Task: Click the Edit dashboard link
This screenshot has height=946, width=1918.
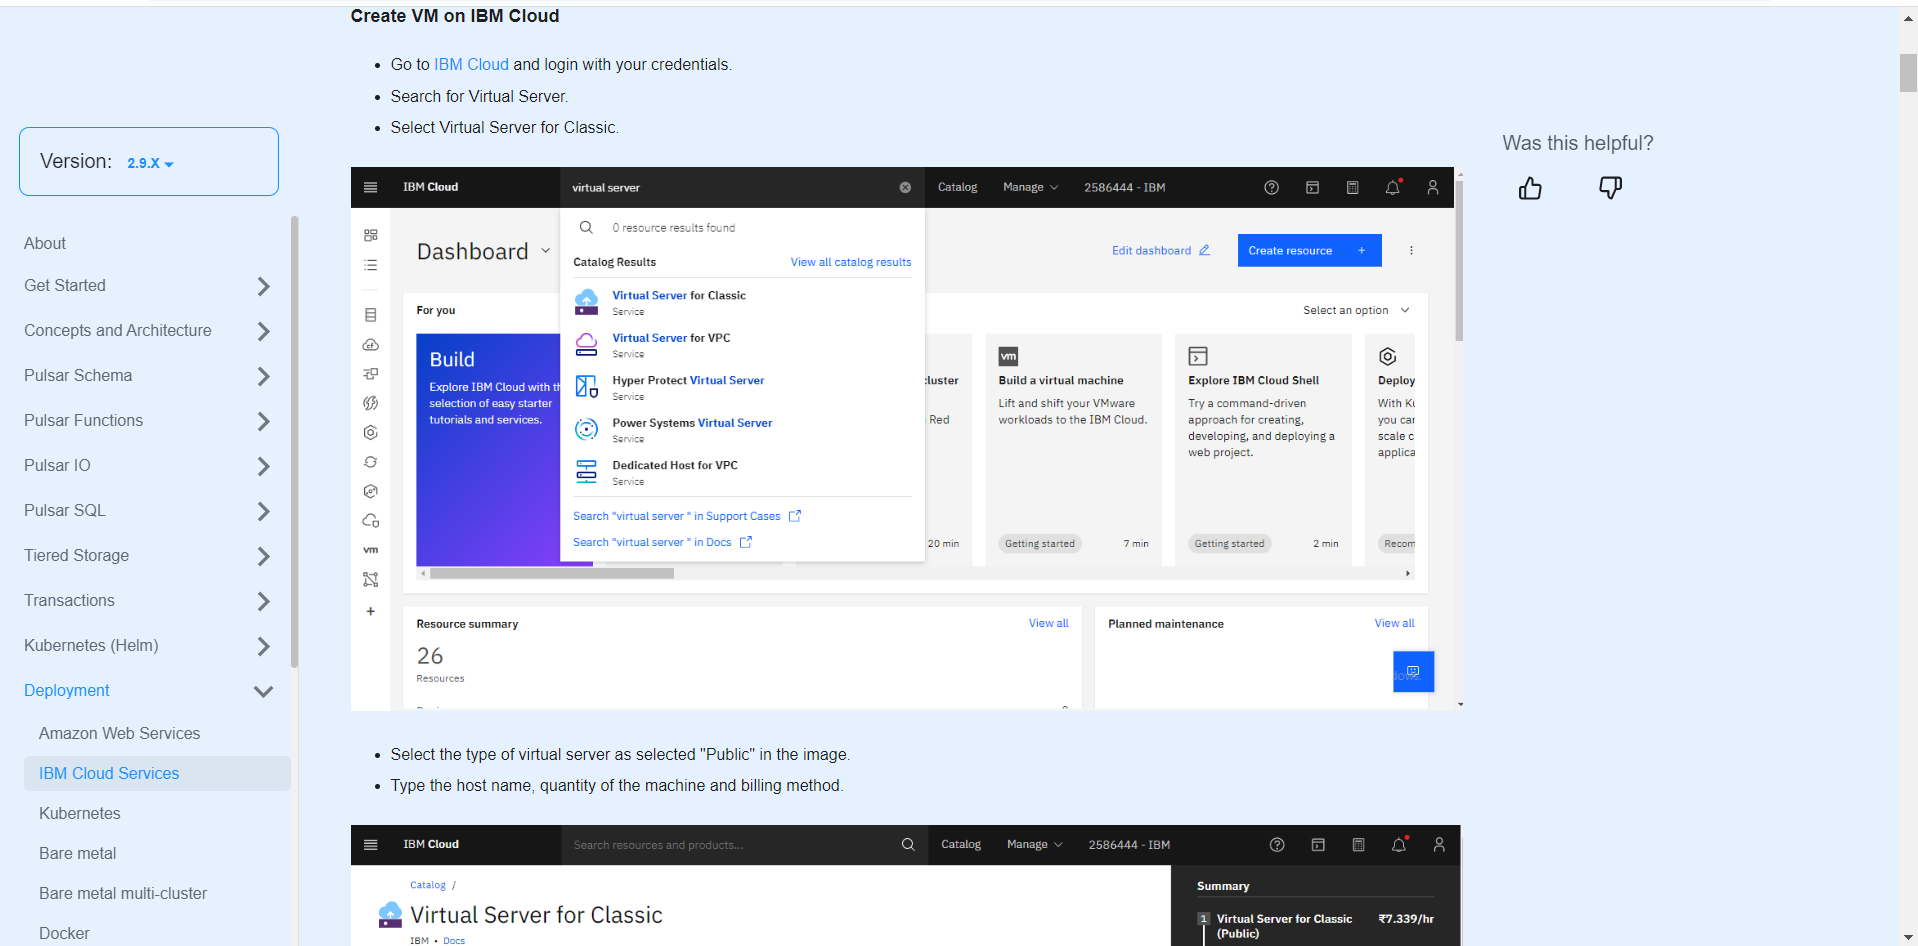Action: (x=1151, y=250)
